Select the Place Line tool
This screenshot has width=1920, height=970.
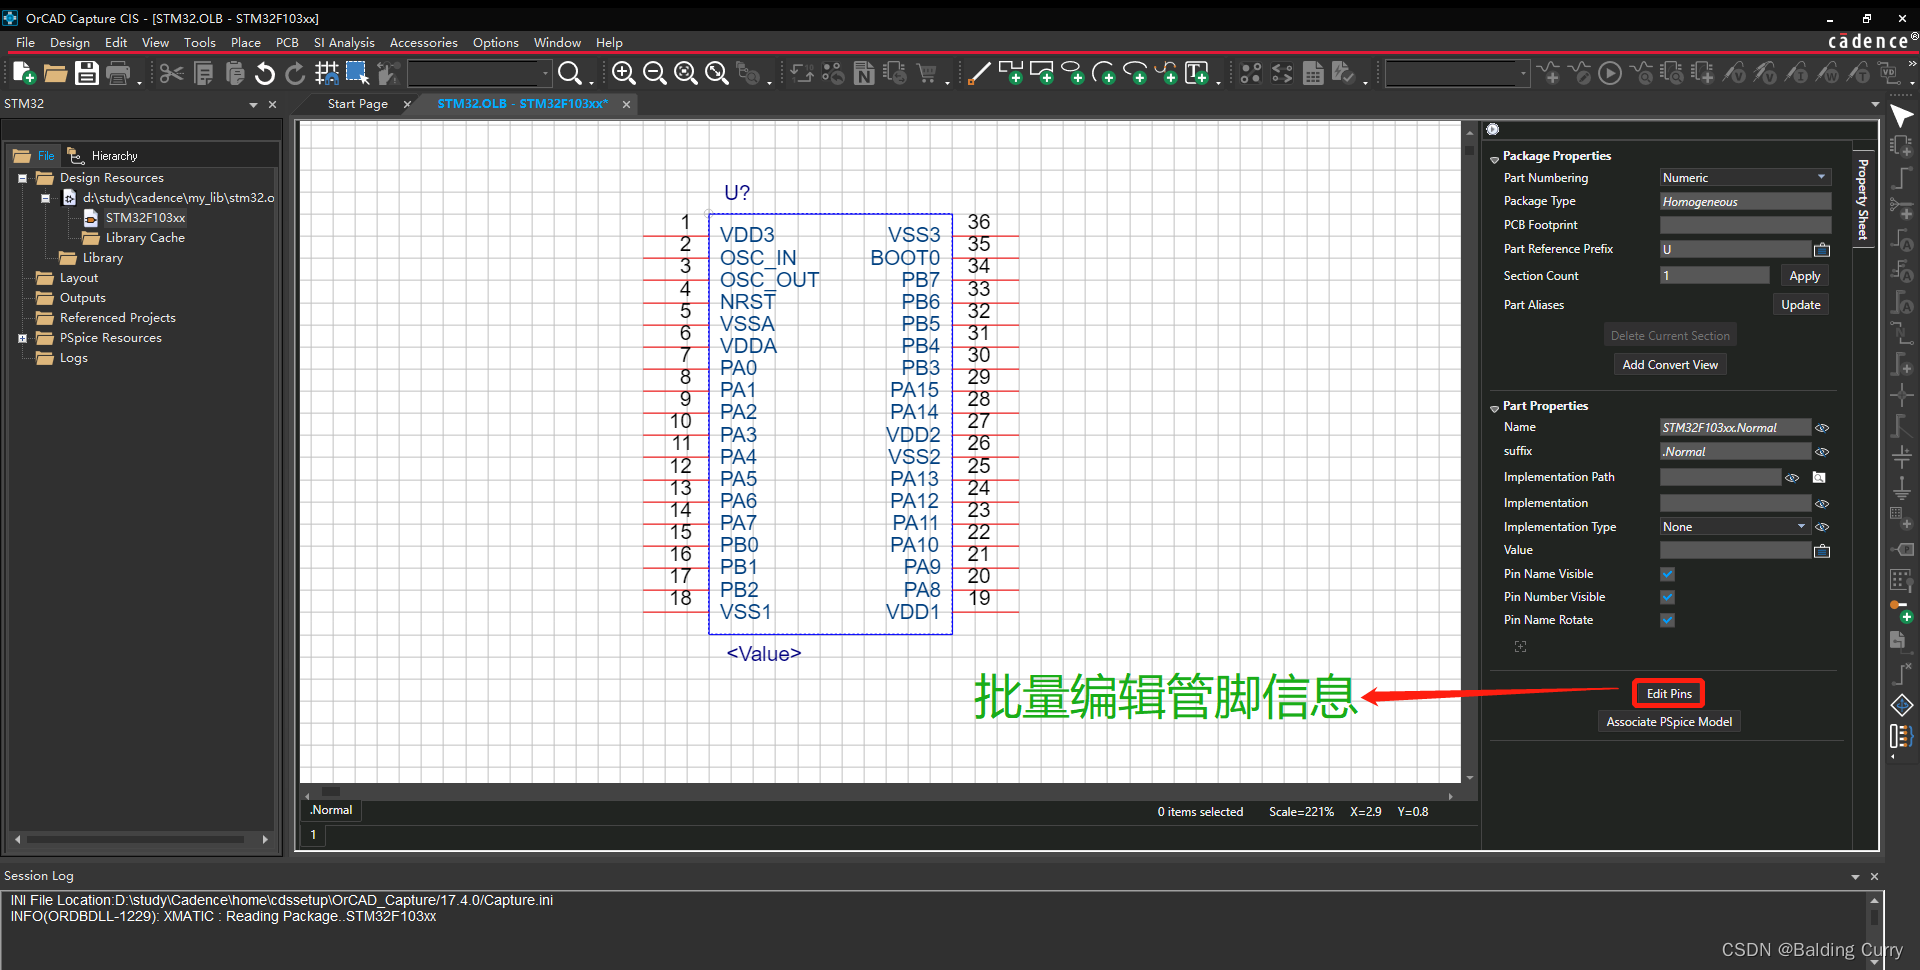tap(980, 73)
